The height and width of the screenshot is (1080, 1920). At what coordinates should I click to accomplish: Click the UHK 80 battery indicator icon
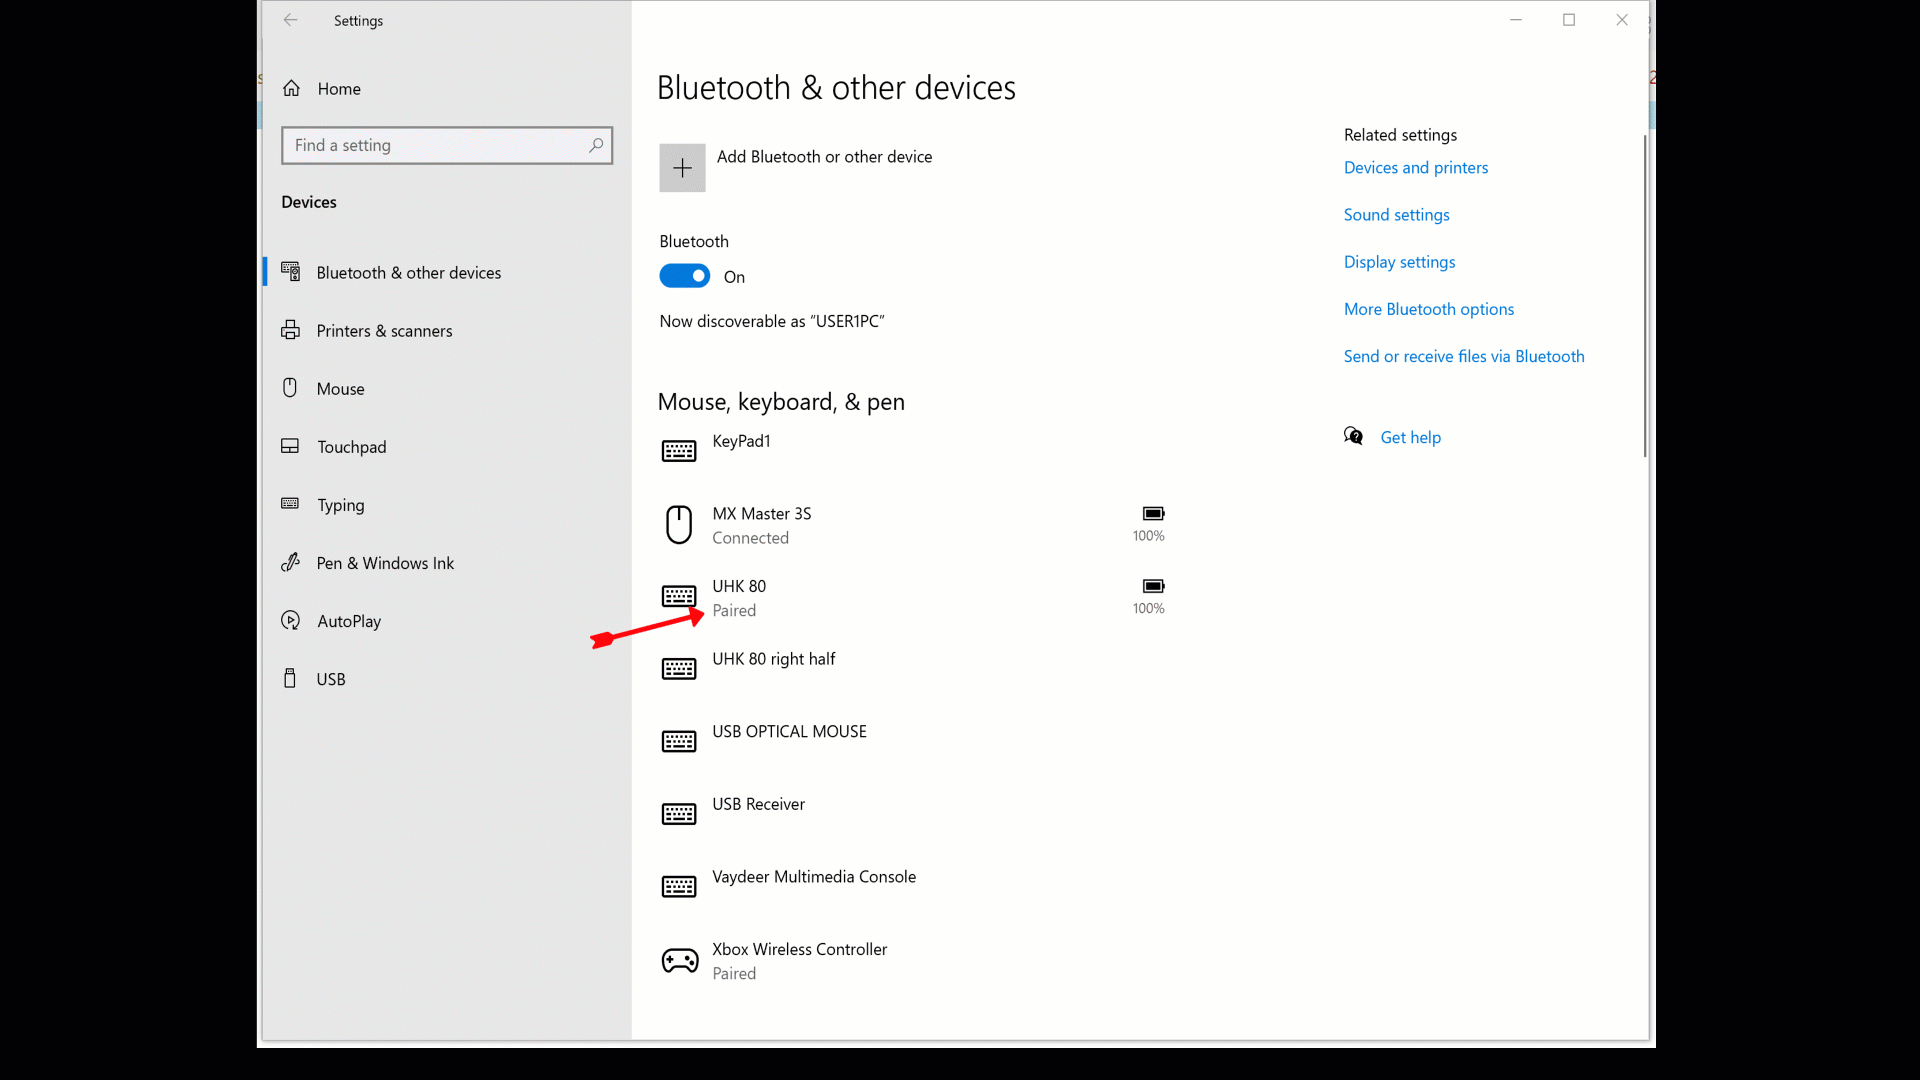[x=1153, y=586]
